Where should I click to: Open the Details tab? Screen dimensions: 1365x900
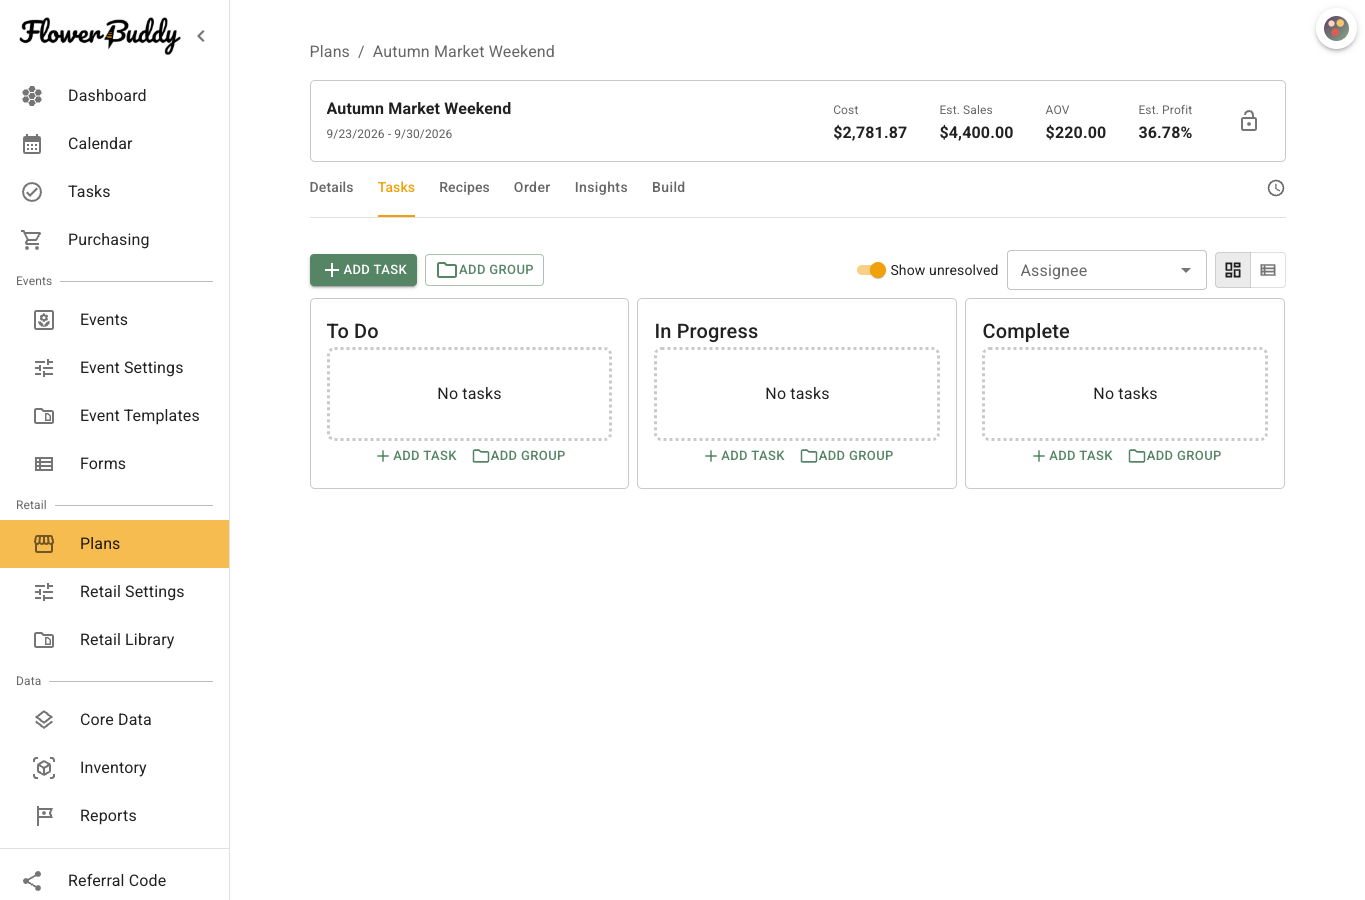point(332,188)
